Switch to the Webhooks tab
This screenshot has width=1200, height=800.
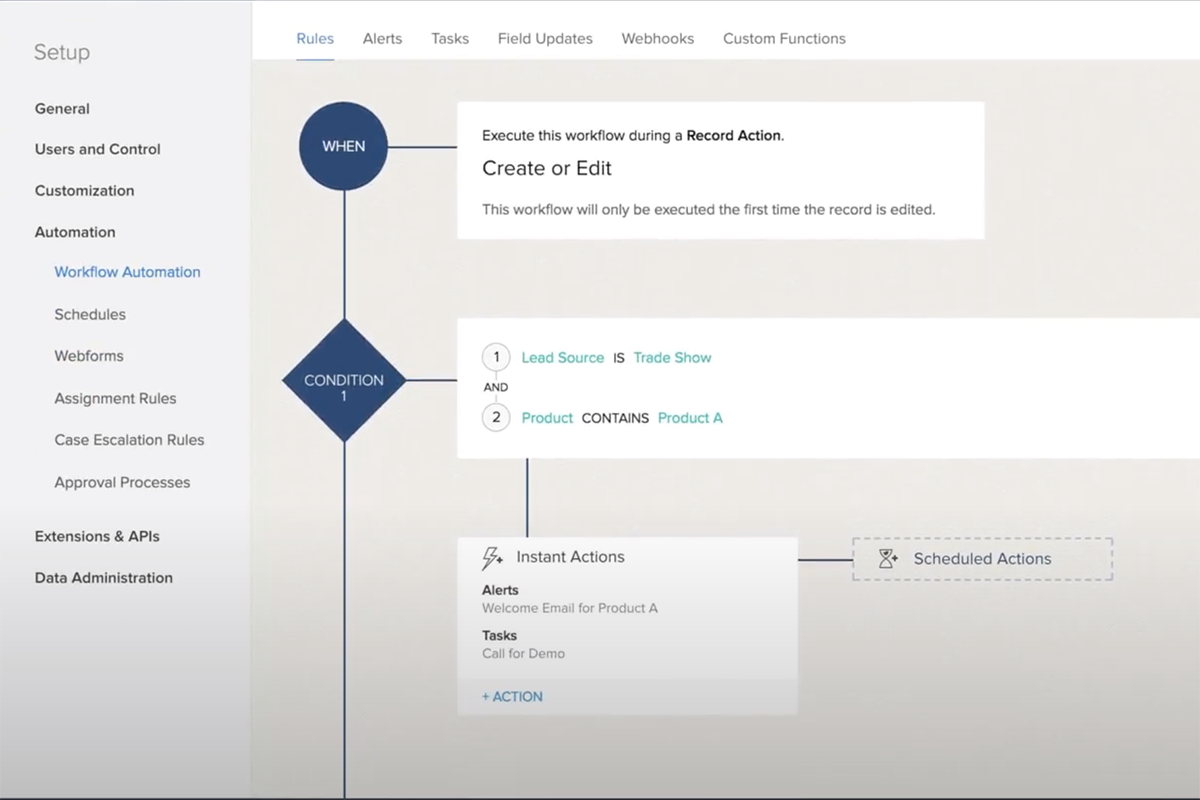click(657, 38)
